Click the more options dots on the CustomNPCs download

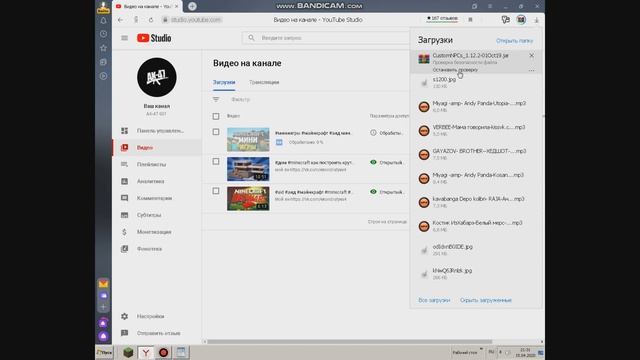pyautogui.click(x=531, y=71)
